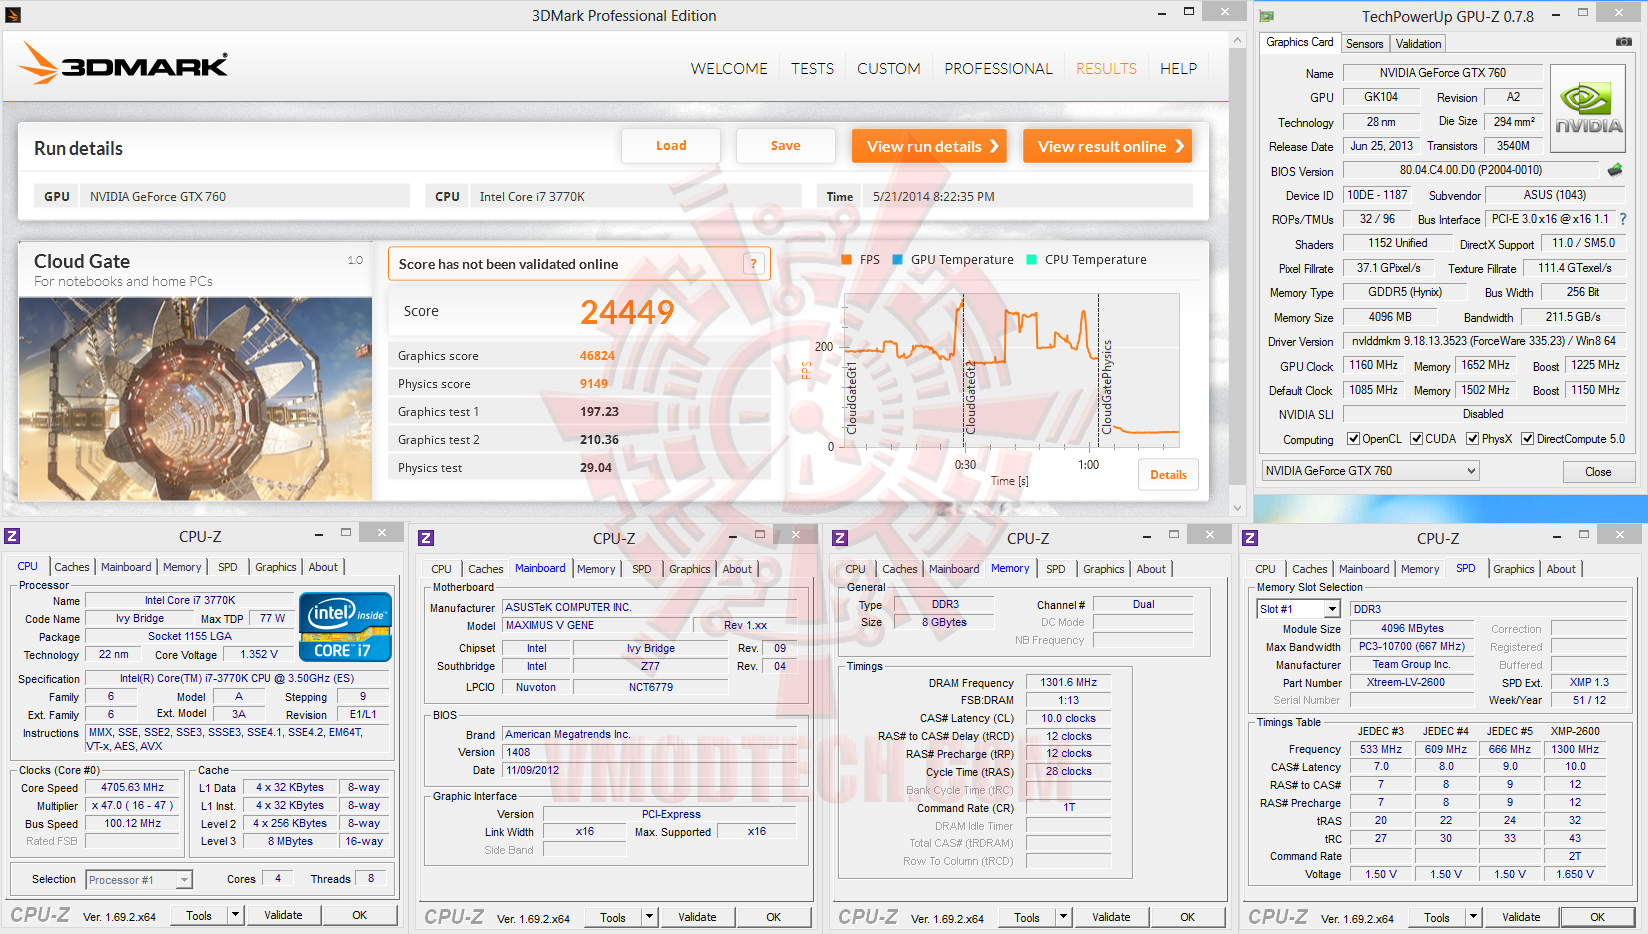Click the Details button below the chart
The width and height of the screenshot is (1648, 934).
tap(1168, 475)
